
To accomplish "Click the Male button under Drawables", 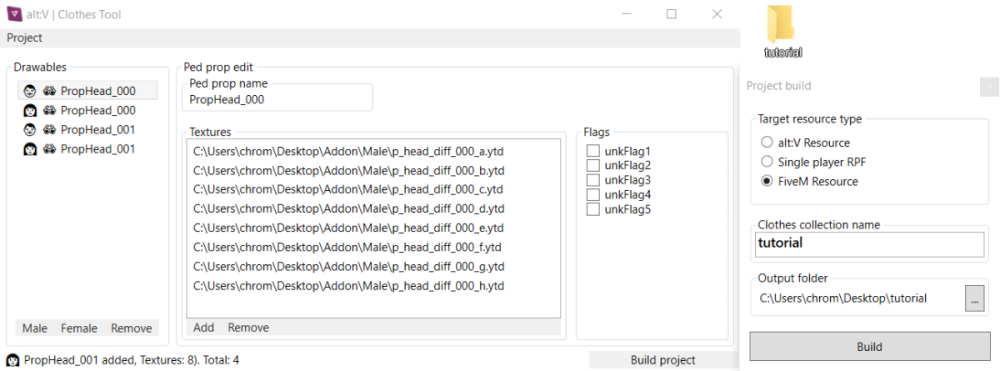I will tap(35, 328).
